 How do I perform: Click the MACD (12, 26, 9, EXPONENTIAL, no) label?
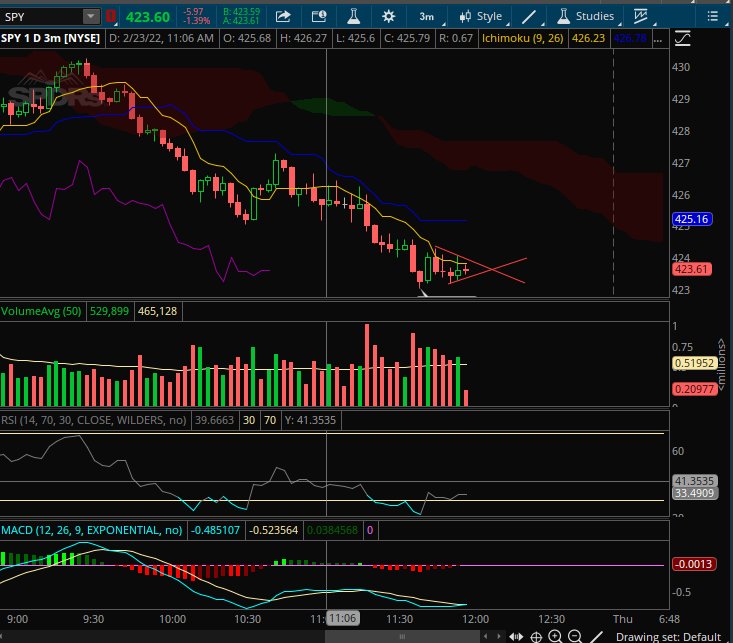pyautogui.click(x=92, y=530)
